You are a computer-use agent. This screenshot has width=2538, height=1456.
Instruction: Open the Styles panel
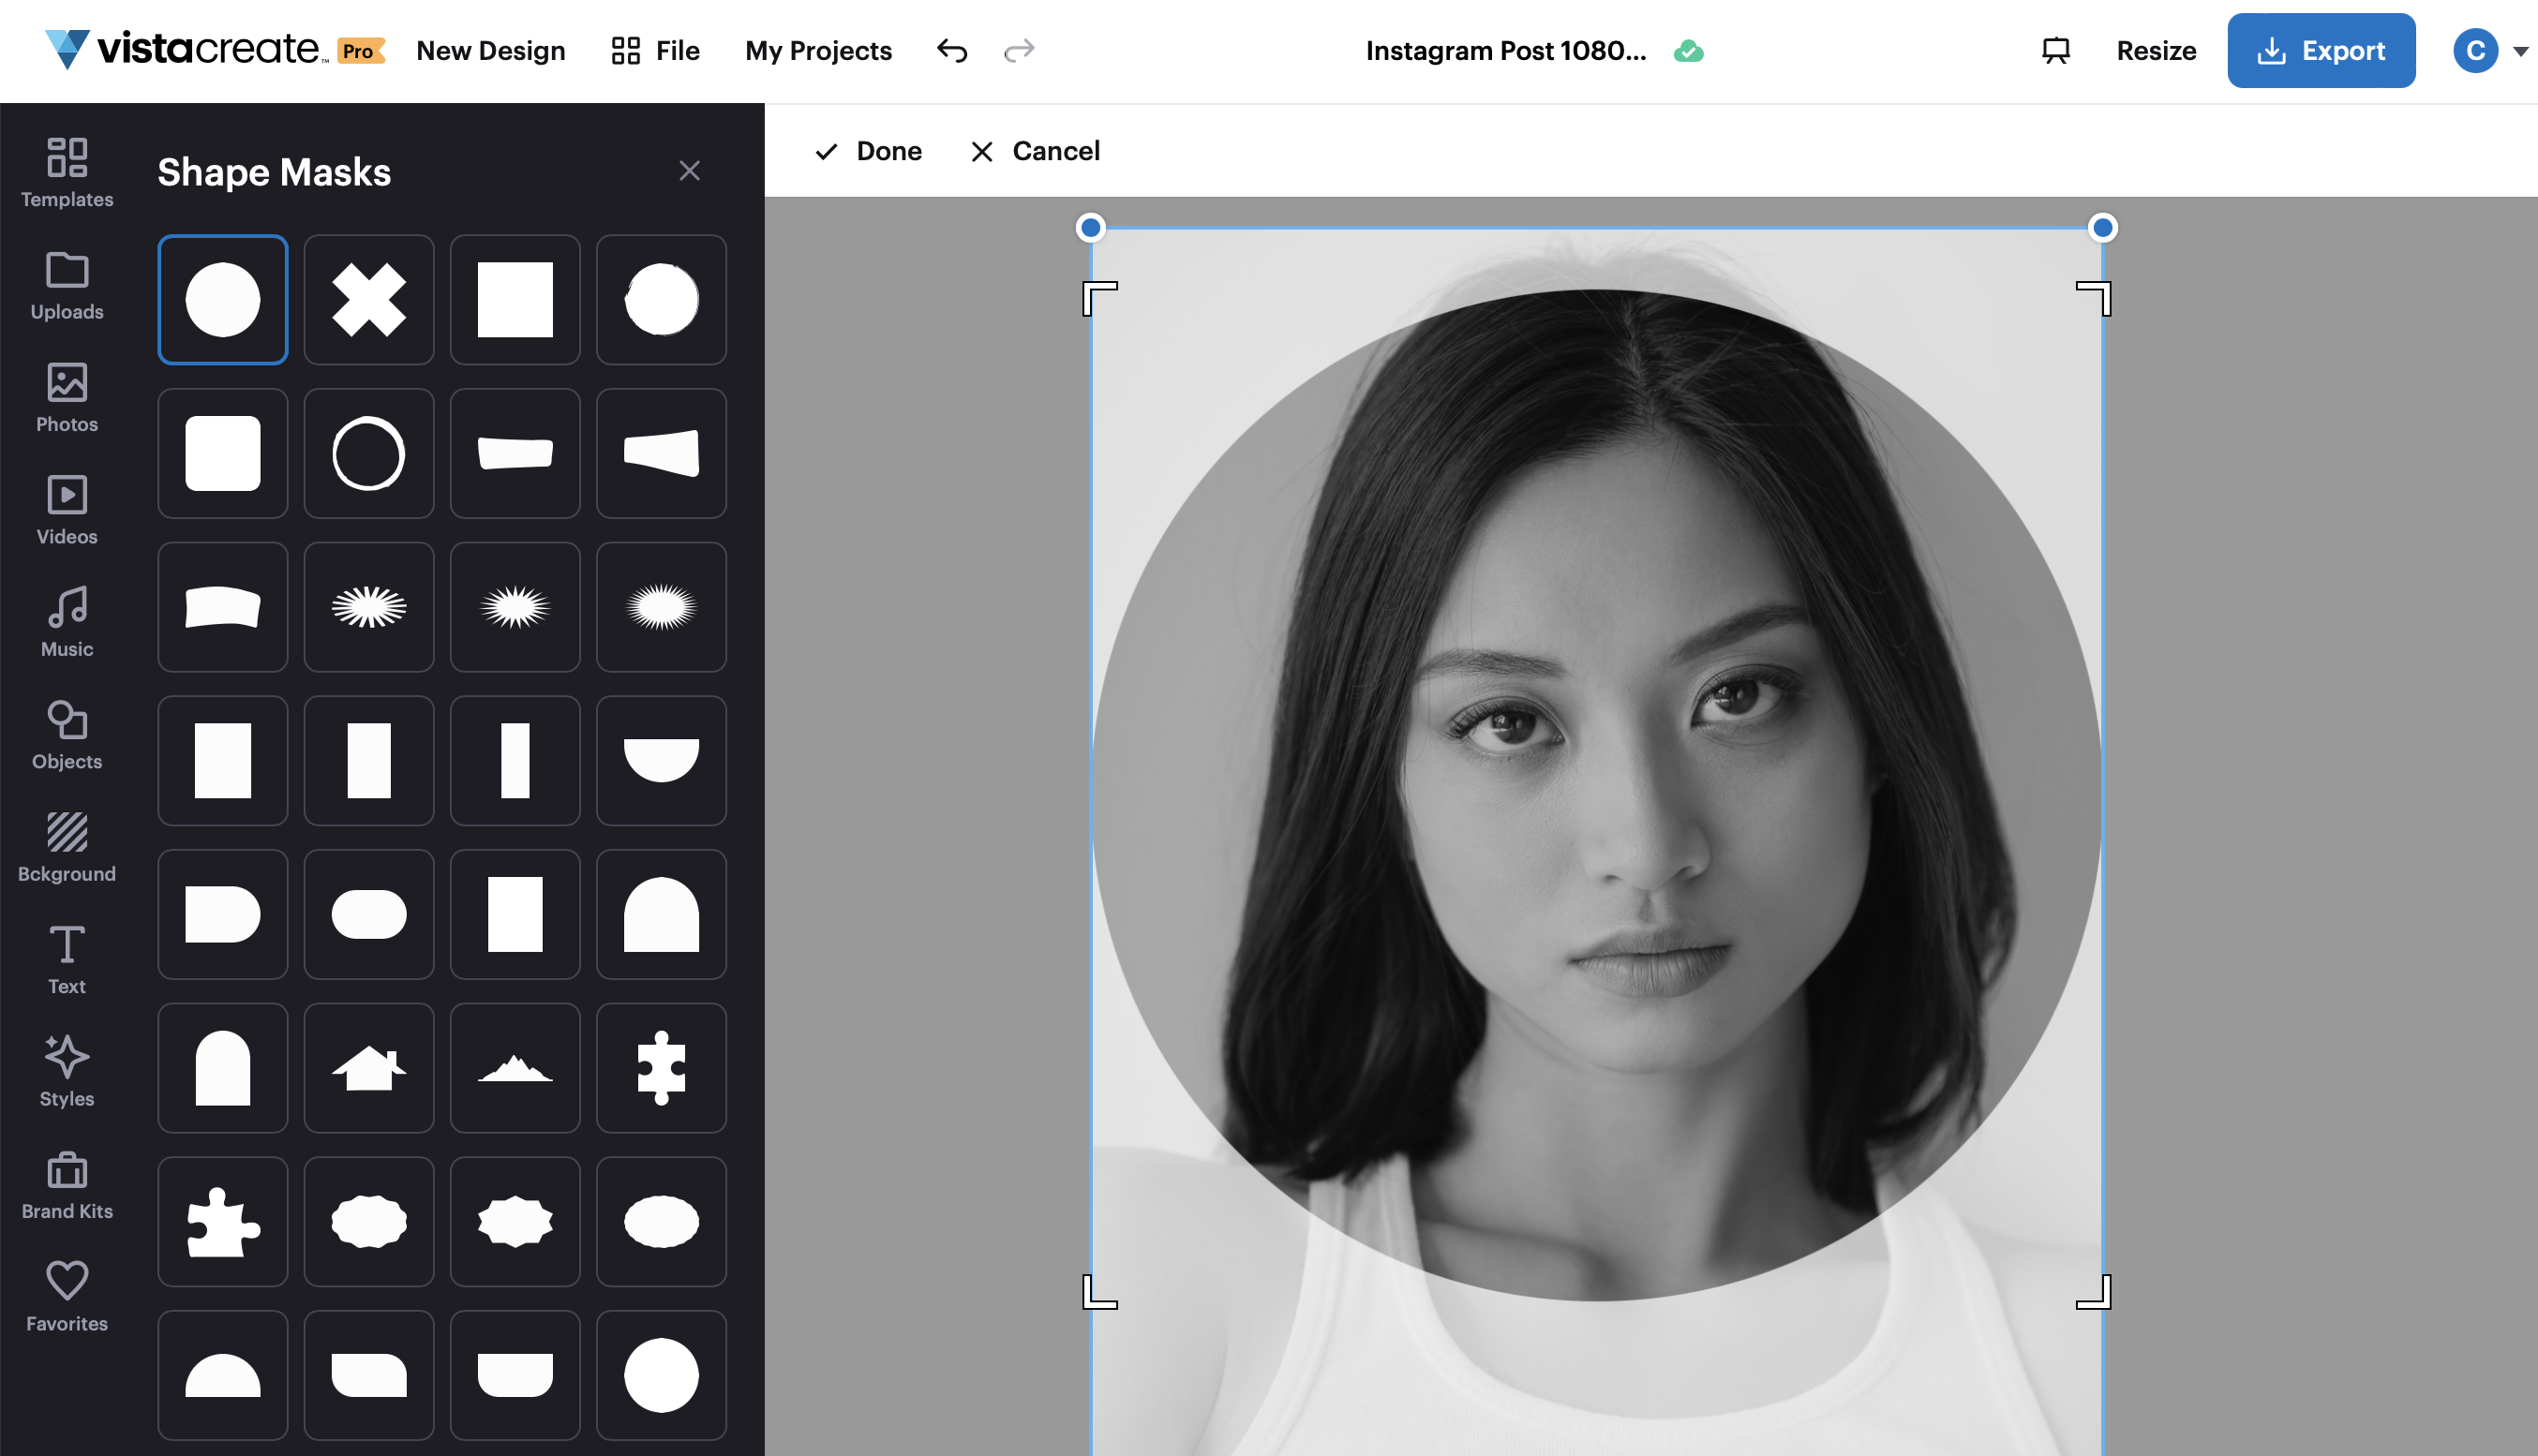point(66,1072)
